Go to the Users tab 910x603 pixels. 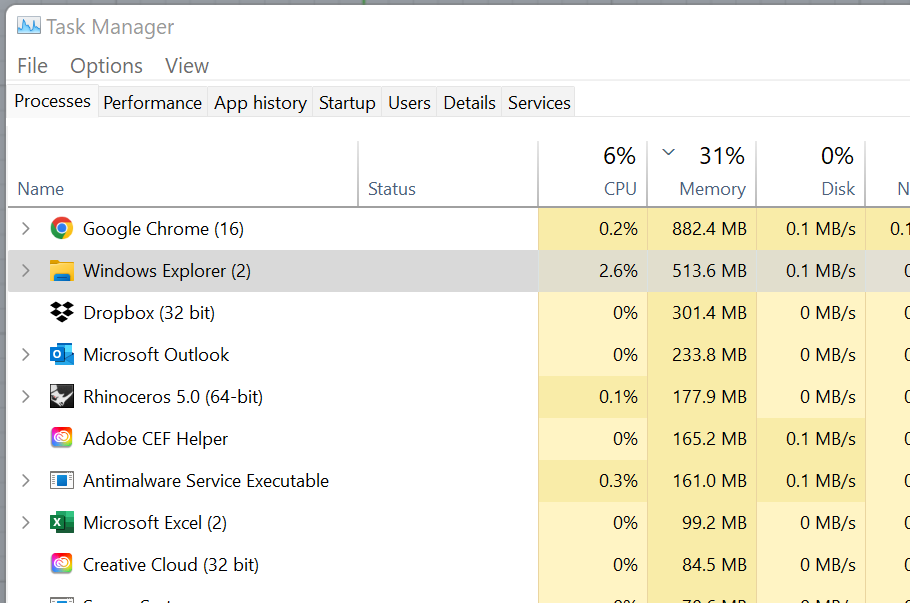click(409, 103)
